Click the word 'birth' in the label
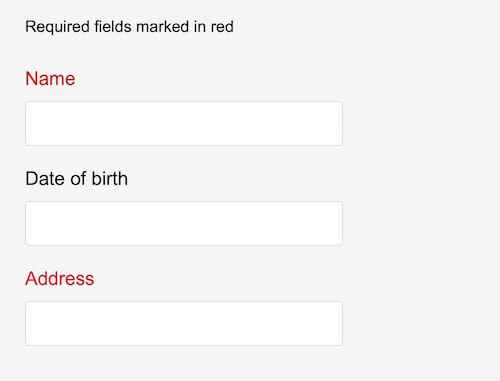Image resolution: width=500 pixels, height=381 pixels. [109, 179]
